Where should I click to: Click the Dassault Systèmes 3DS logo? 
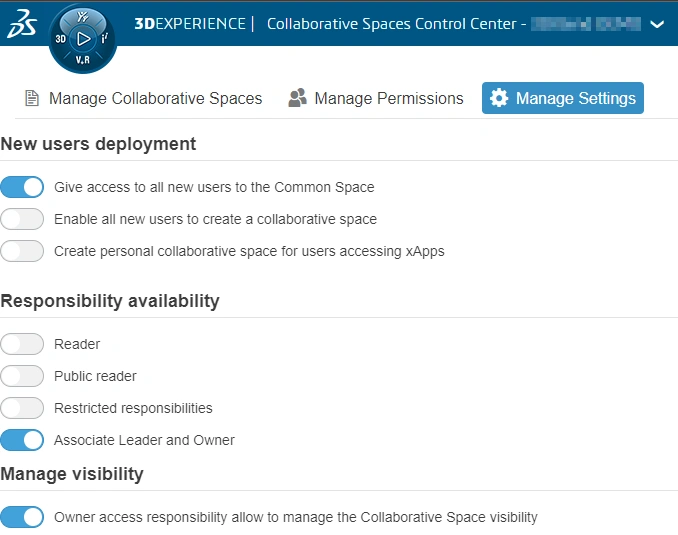(22, 25)
